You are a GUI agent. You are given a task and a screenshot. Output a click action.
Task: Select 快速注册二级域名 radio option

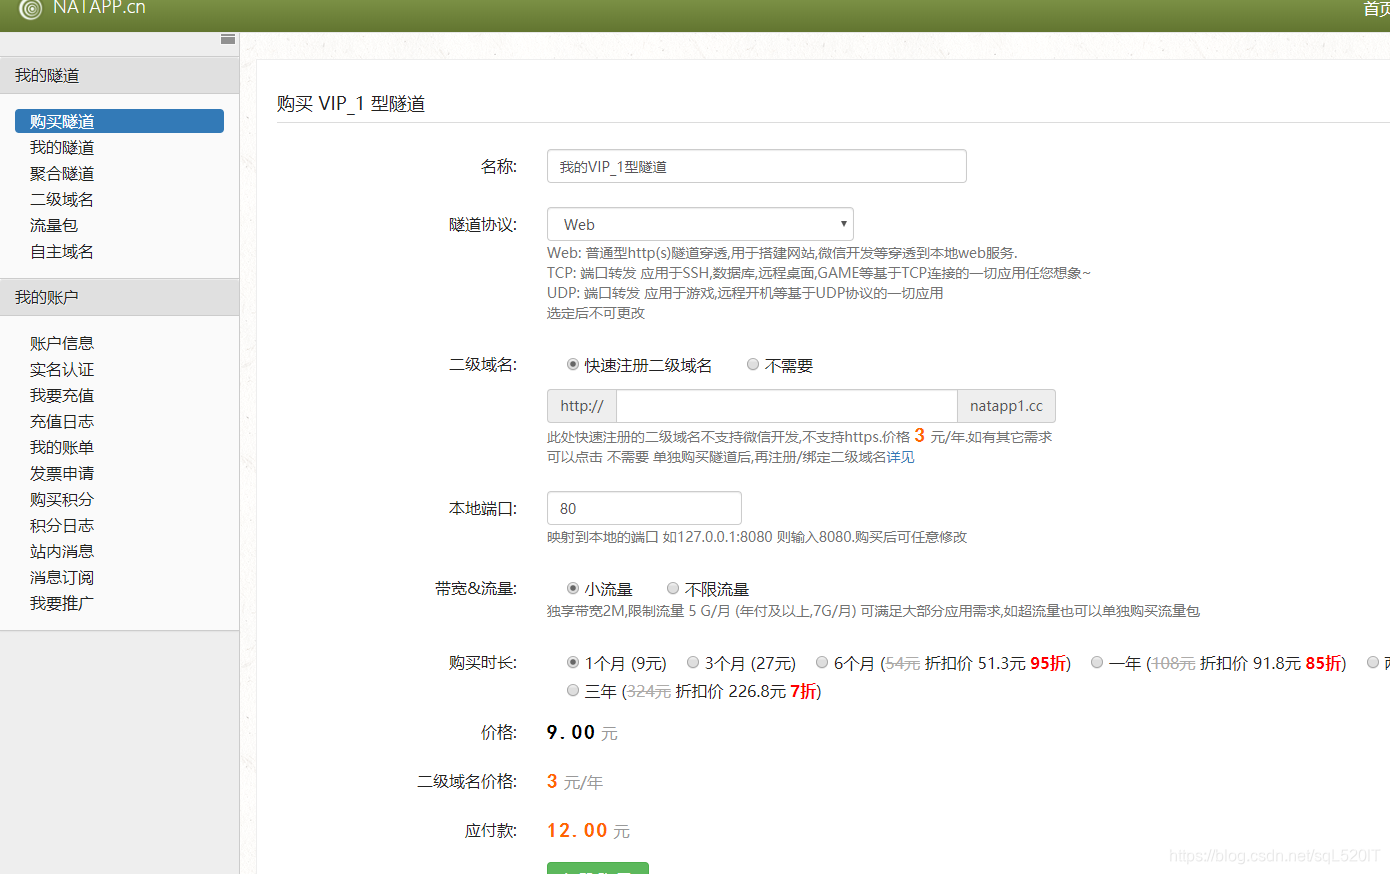pos(573,365)
